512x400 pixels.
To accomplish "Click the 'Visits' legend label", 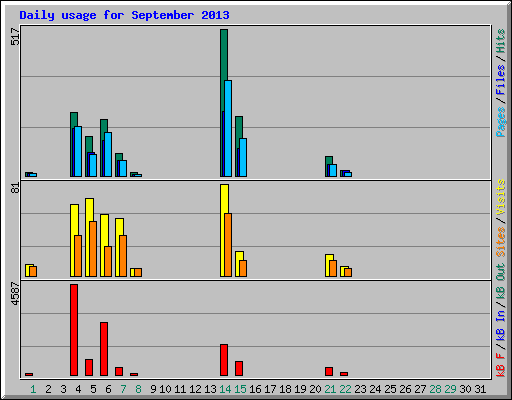I will tap(500, 197).
